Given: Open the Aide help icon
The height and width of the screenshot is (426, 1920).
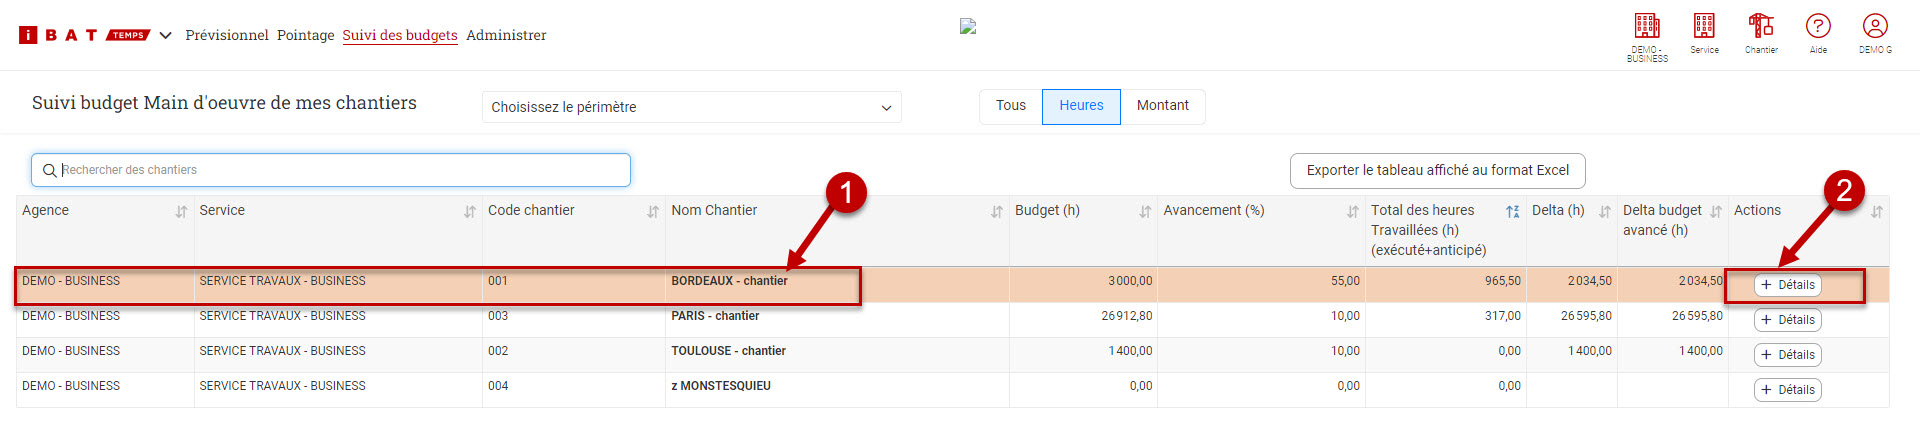Looking at the screenshot, I should pos(1818,27).
